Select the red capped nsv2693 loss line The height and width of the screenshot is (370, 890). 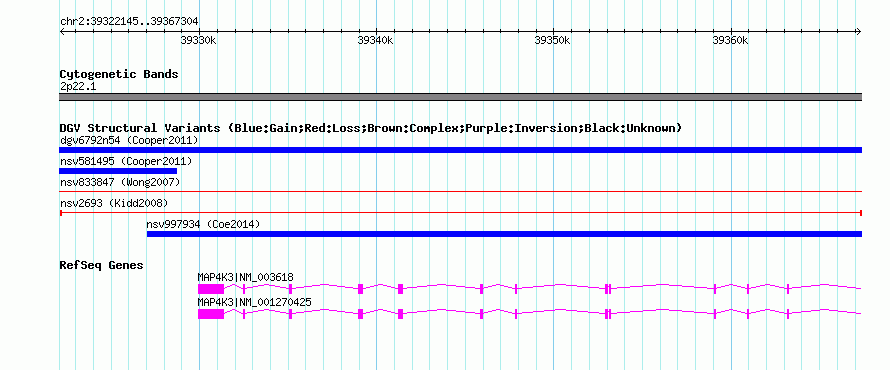pos(460,213)
